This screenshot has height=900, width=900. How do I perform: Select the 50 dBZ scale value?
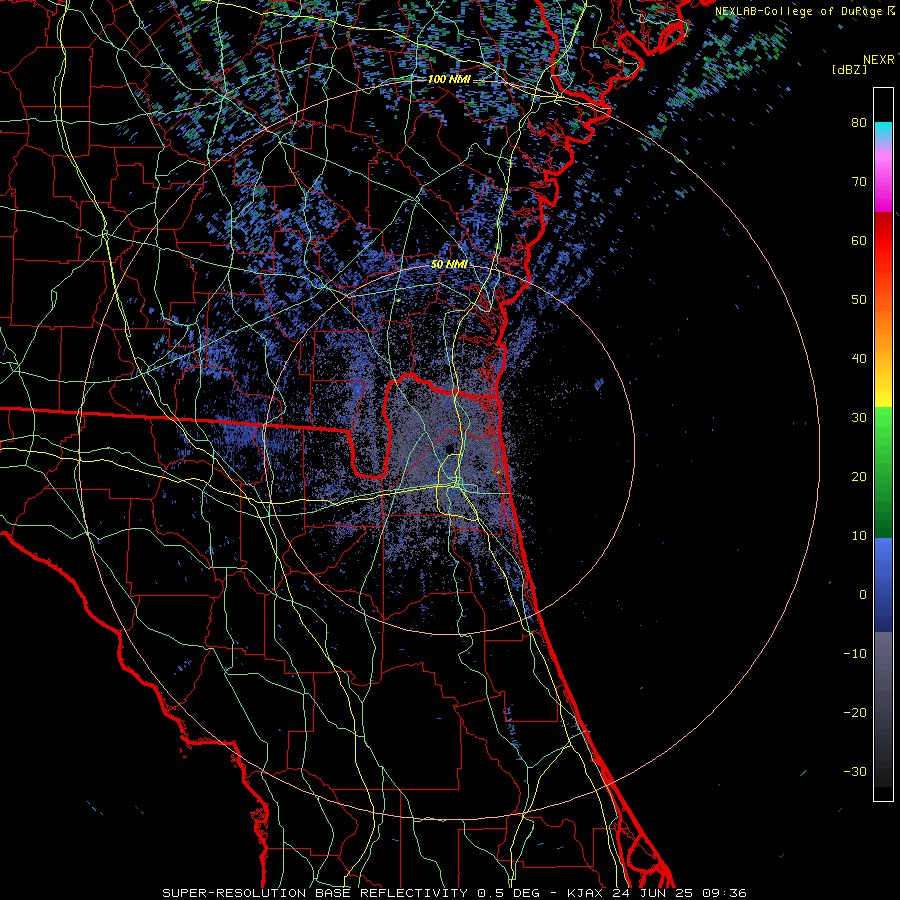(859, 300)
